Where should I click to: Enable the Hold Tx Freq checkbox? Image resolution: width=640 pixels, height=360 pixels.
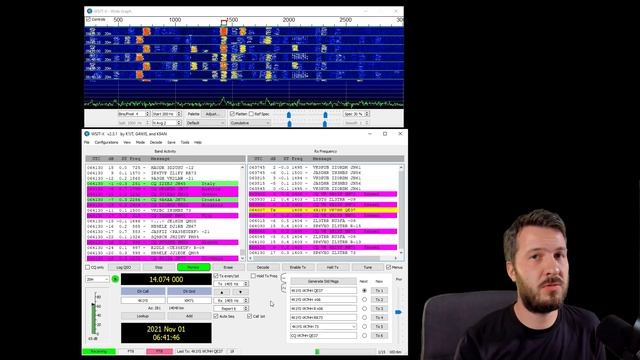(253, 276)
